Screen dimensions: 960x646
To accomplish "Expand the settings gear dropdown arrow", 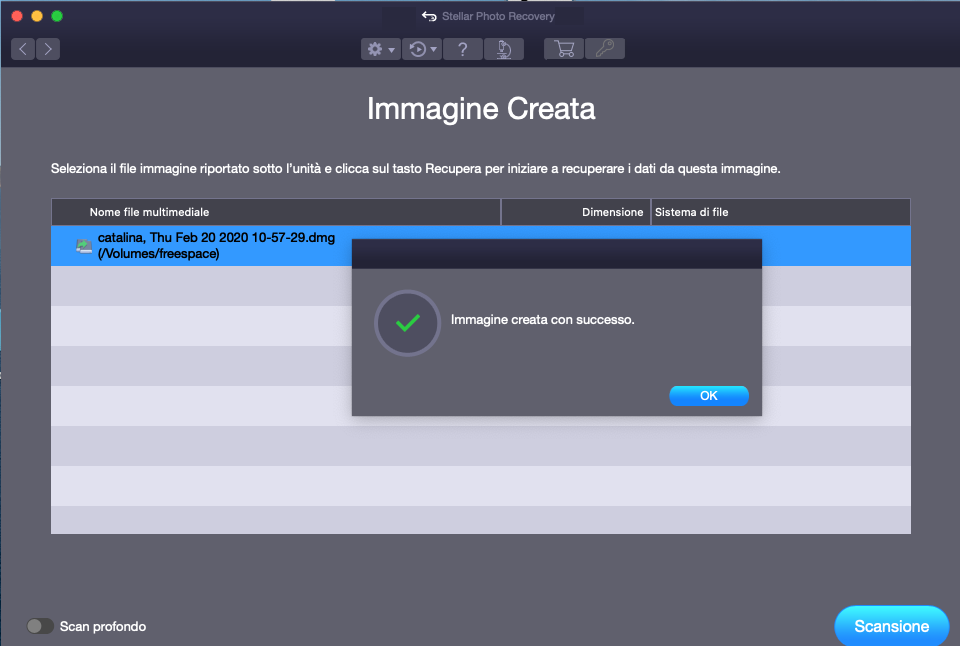I will click(392, 49).
